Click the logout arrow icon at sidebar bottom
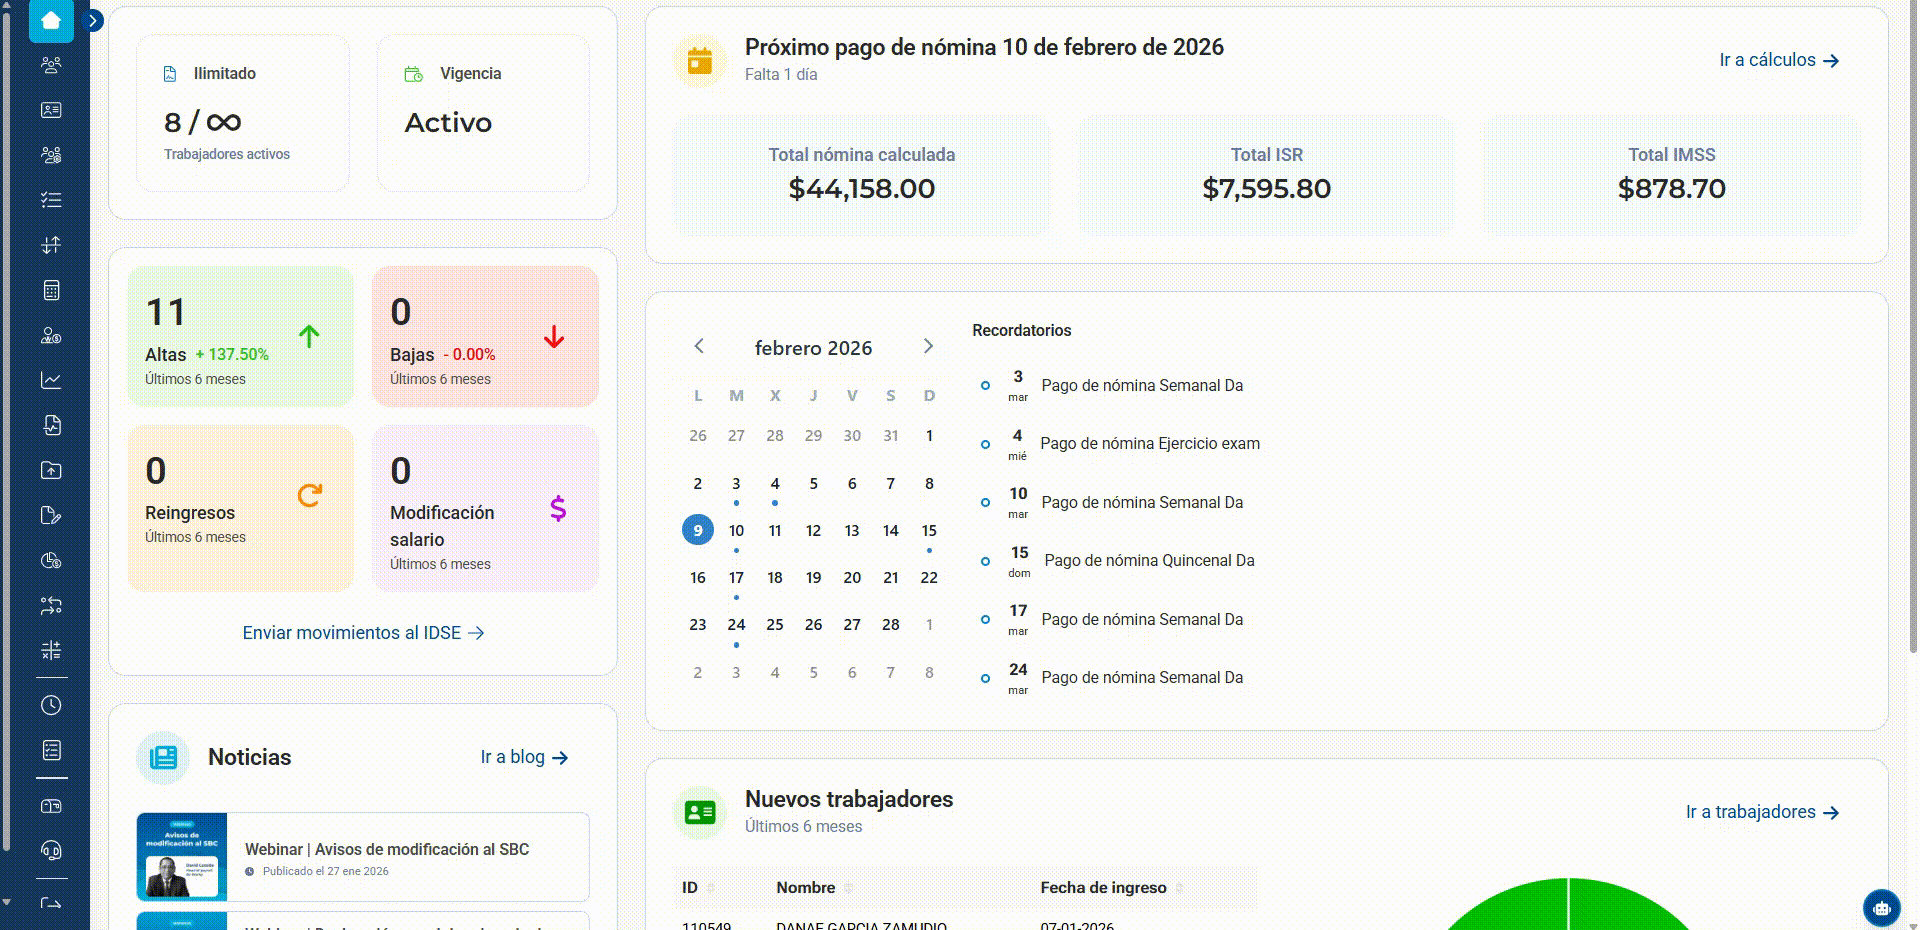This screenshot has height=930, width=1920. pyautogui.click(x=51, y=903)
